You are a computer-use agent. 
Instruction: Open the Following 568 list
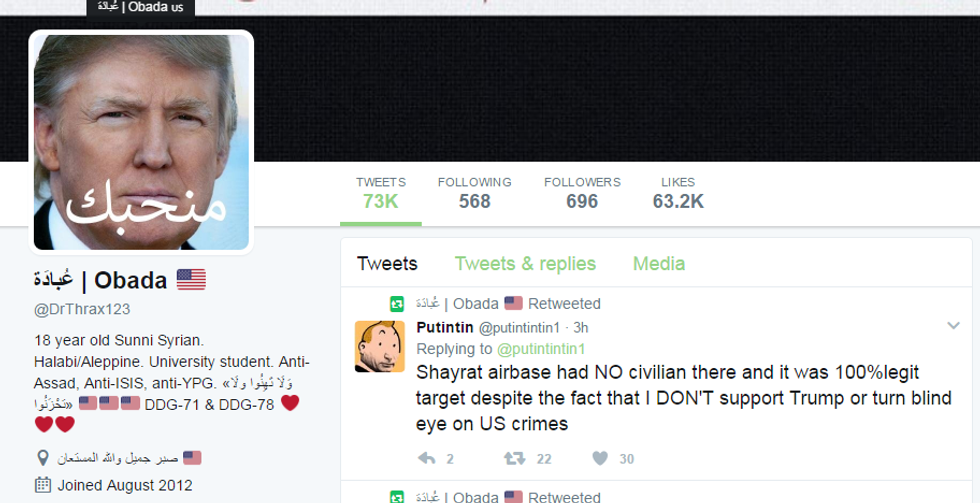(x=474, y=193)
